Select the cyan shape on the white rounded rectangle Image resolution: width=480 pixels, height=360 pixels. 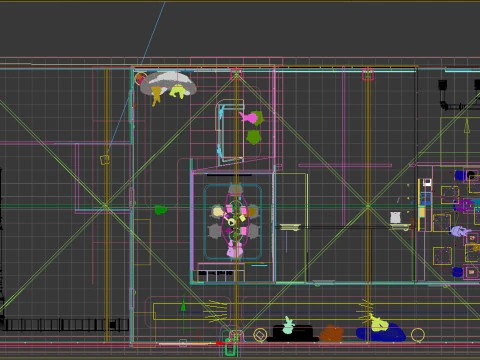[x=221, y=112]
